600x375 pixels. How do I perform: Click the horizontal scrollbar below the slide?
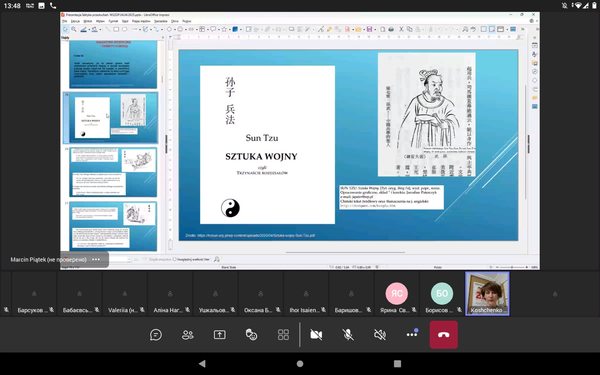tap(345, 253)
